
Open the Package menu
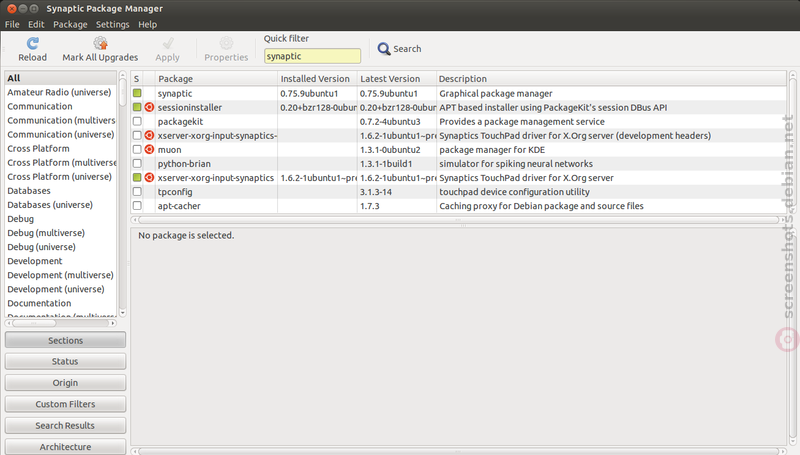click(70, 24)
